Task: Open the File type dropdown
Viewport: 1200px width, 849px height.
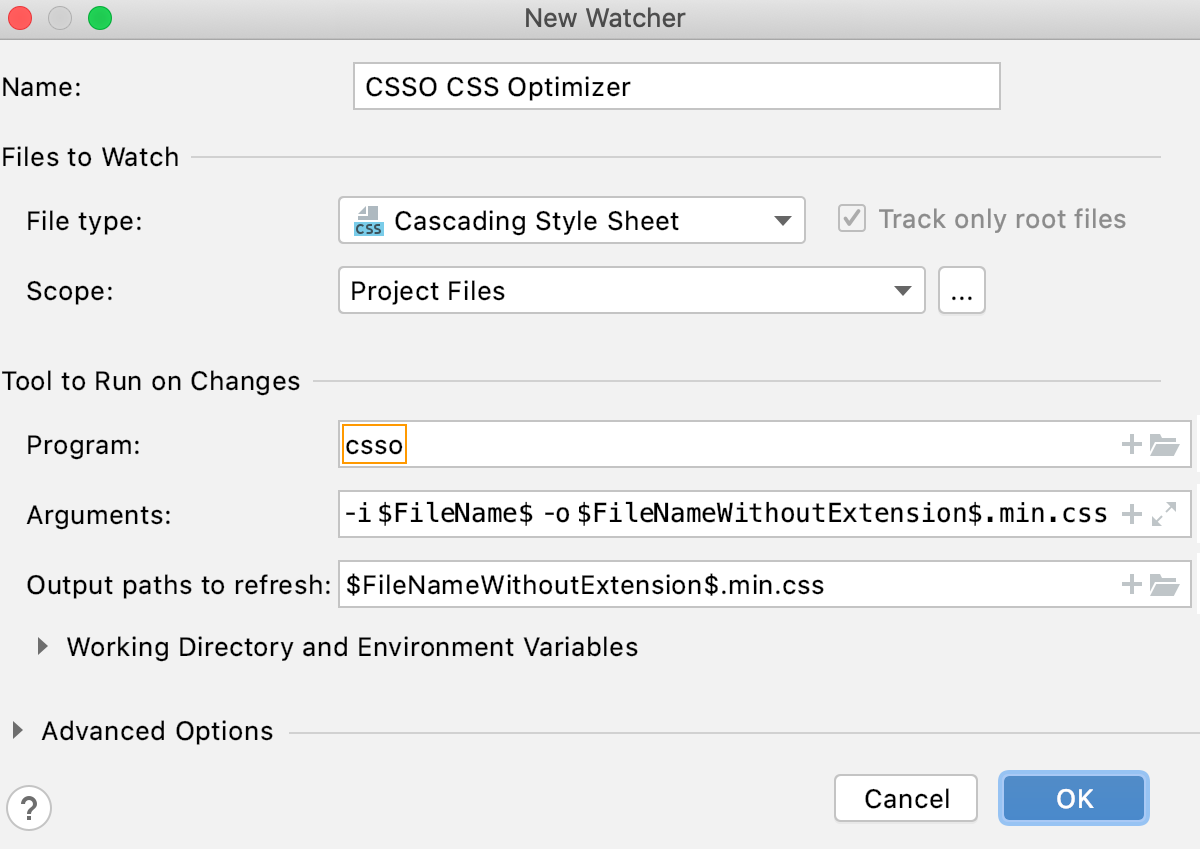Action: [x=783, y=221]
